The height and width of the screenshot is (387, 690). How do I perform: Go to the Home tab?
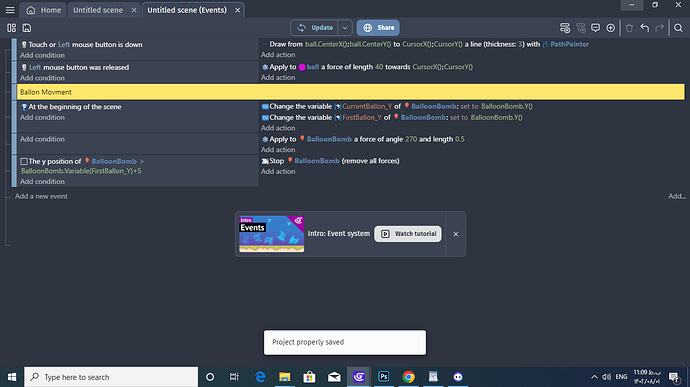[x=44, y=10]
